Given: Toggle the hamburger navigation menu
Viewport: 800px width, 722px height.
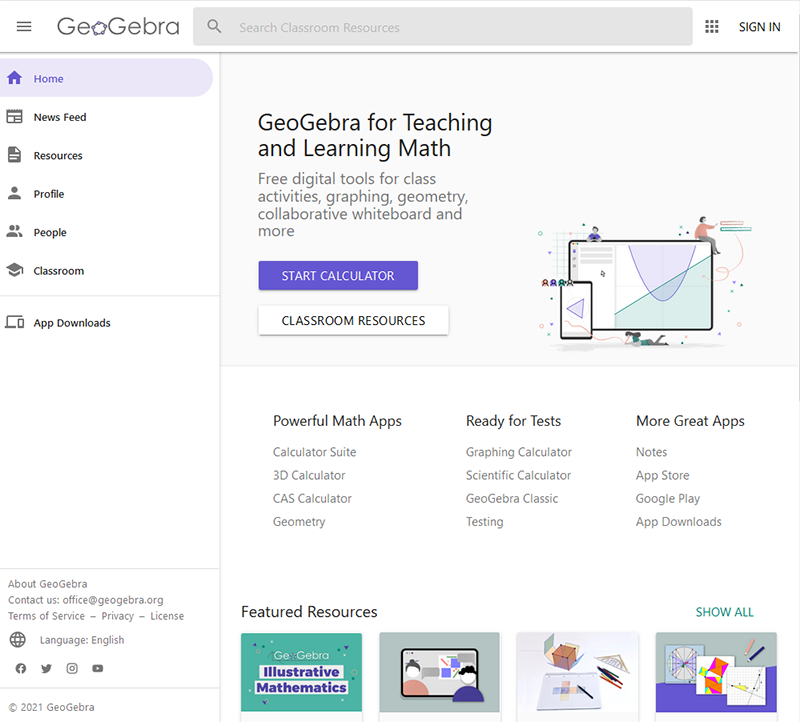Looking at the screenshot, I should pyautogui.click(x=24, y=26).
